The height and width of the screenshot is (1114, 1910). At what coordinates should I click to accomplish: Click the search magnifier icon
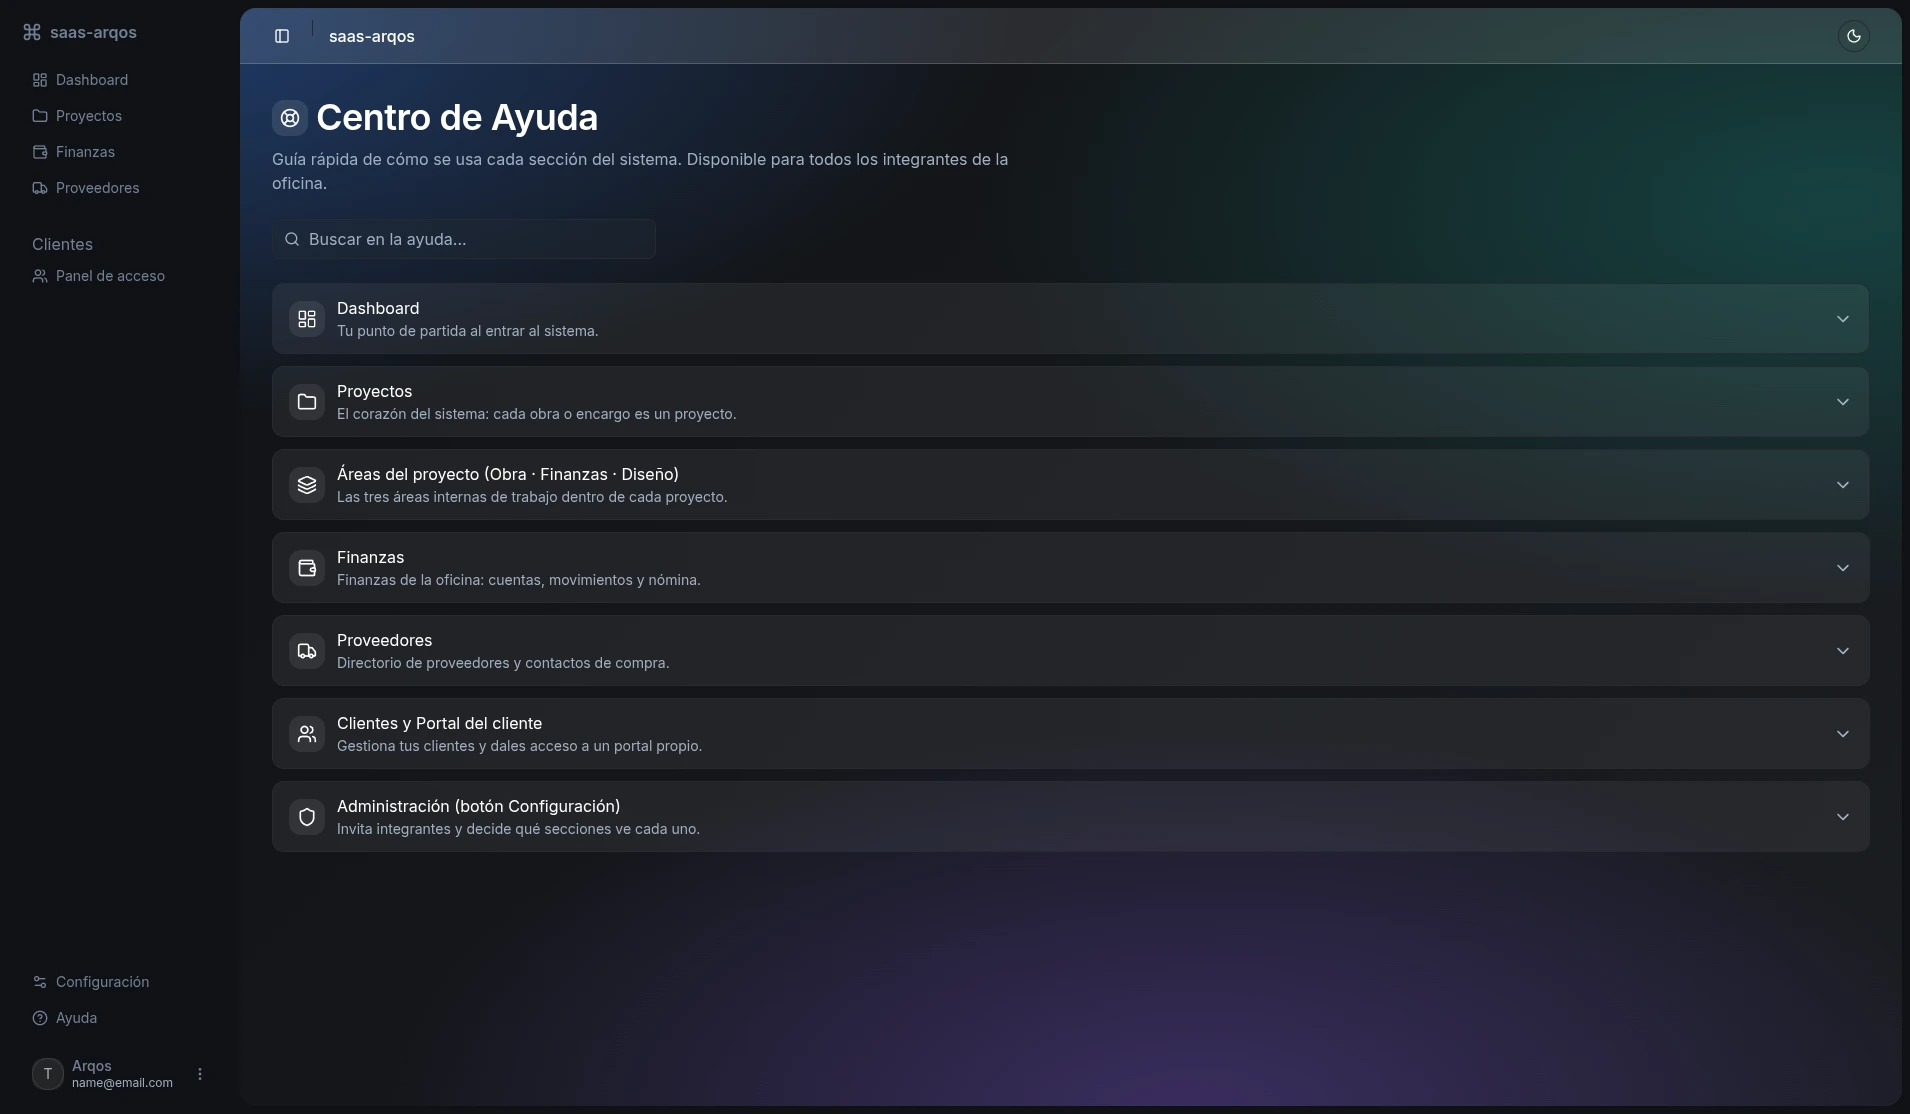click(292, 239)
